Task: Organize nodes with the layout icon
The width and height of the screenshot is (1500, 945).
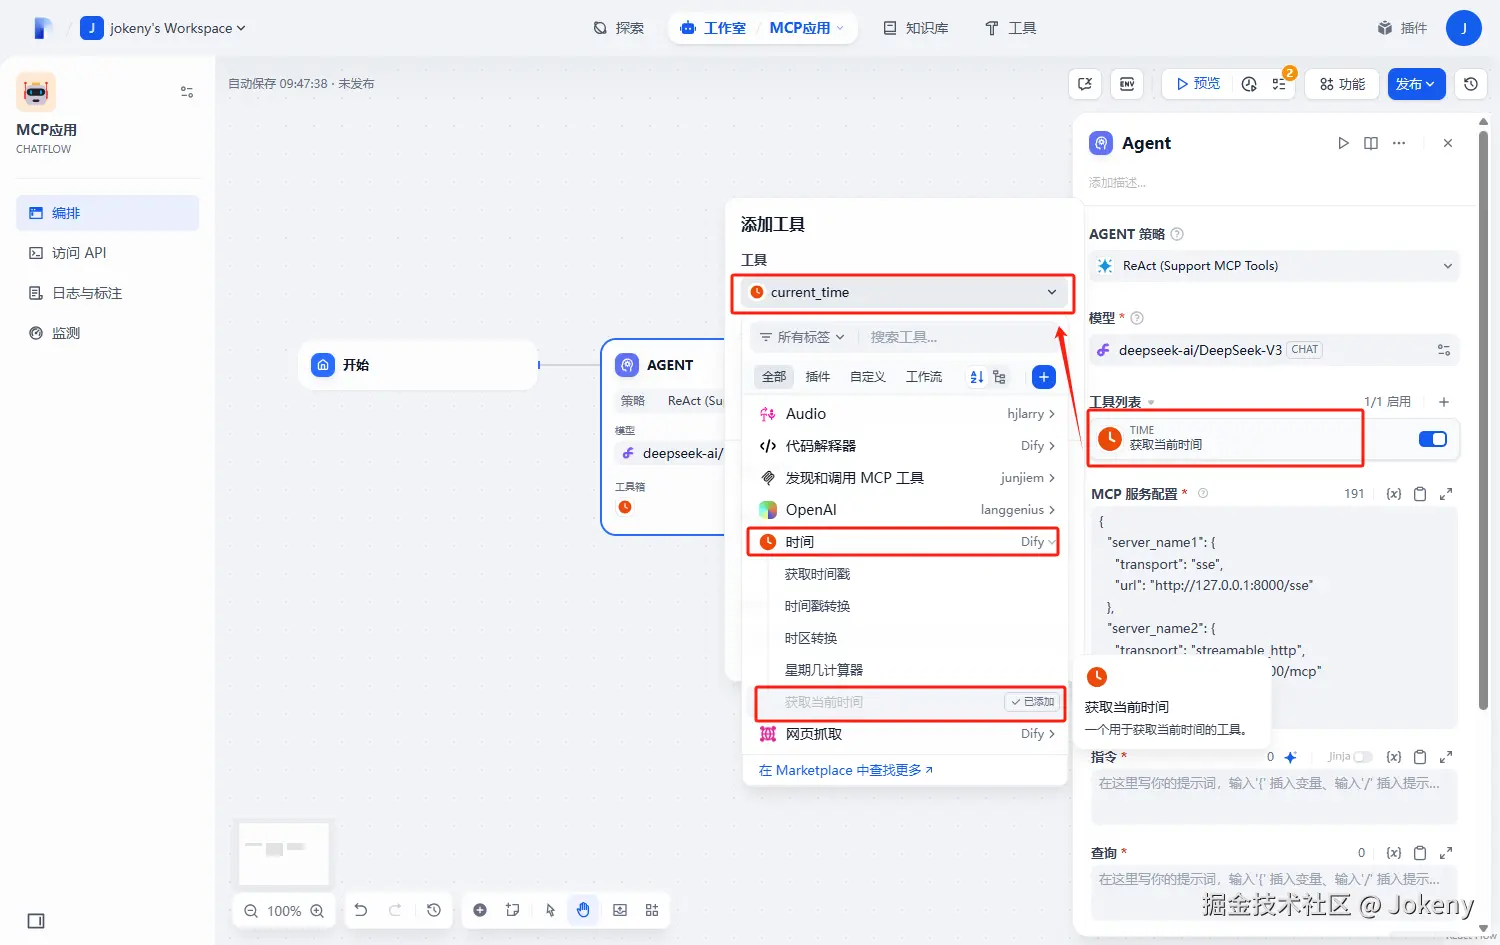Action: [652, 910]
